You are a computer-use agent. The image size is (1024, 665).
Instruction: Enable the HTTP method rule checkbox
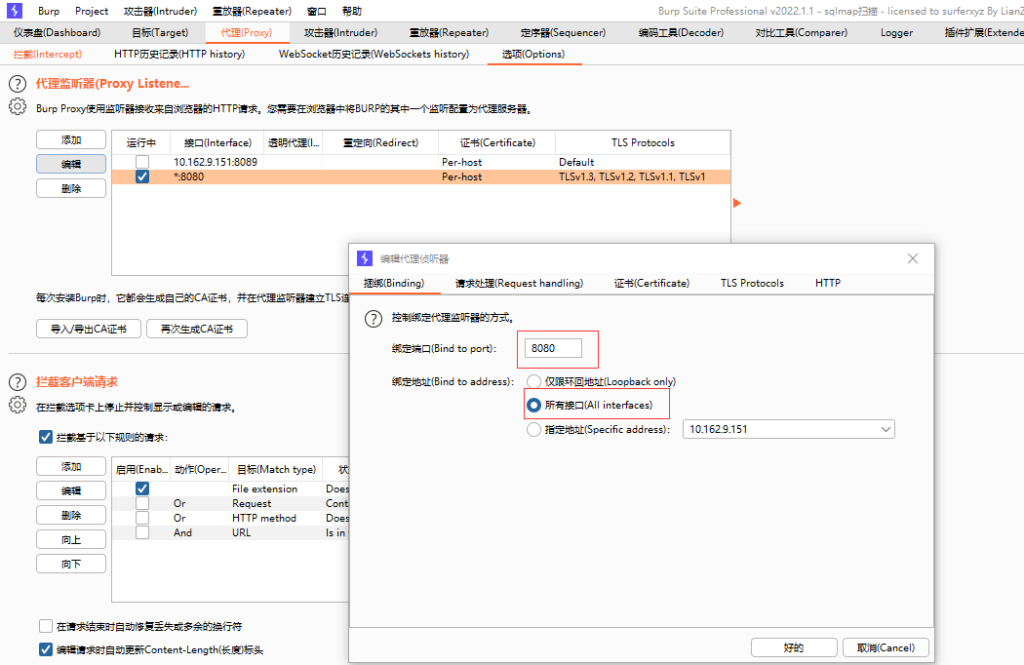point(142,518)
